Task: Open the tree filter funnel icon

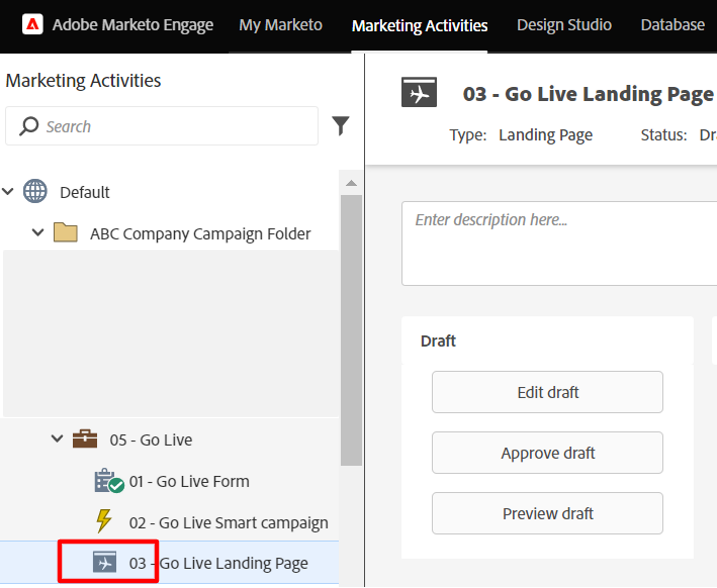Action: [341, 126]
